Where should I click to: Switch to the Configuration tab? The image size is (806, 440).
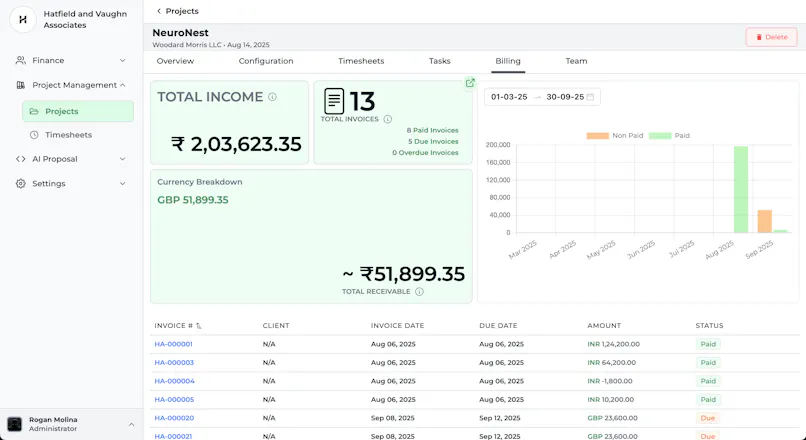(x=266, y=61)
